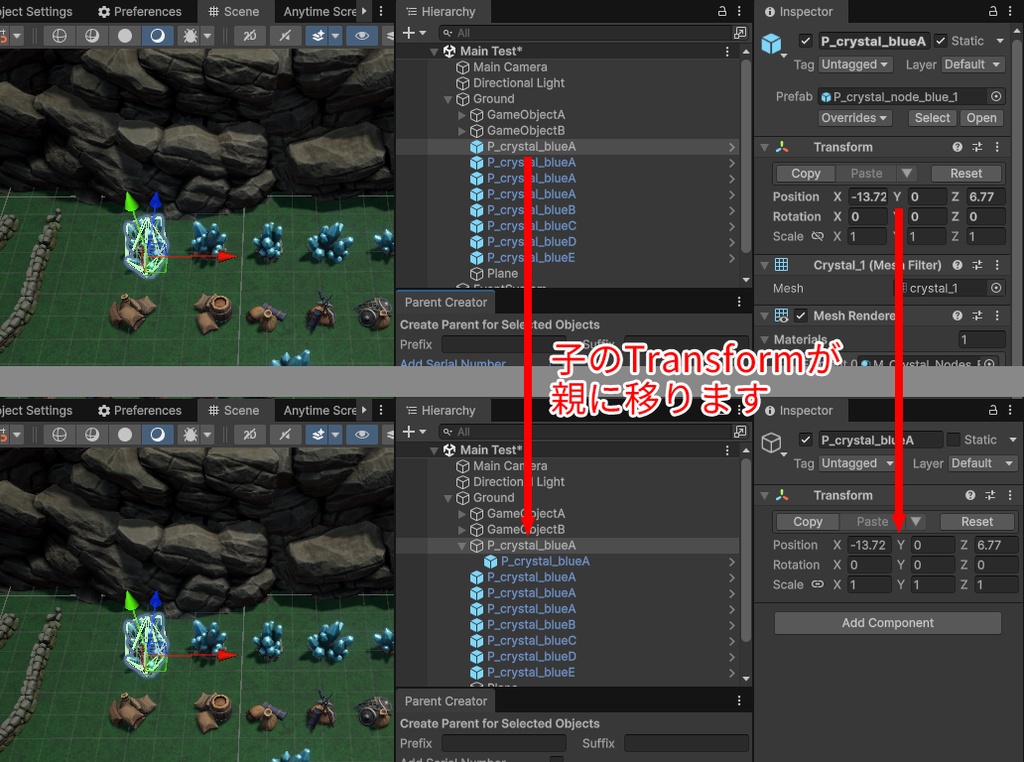Open Transform presets icon in upper Inspector
Screen dimensions: 1024x762
(977, 147)
